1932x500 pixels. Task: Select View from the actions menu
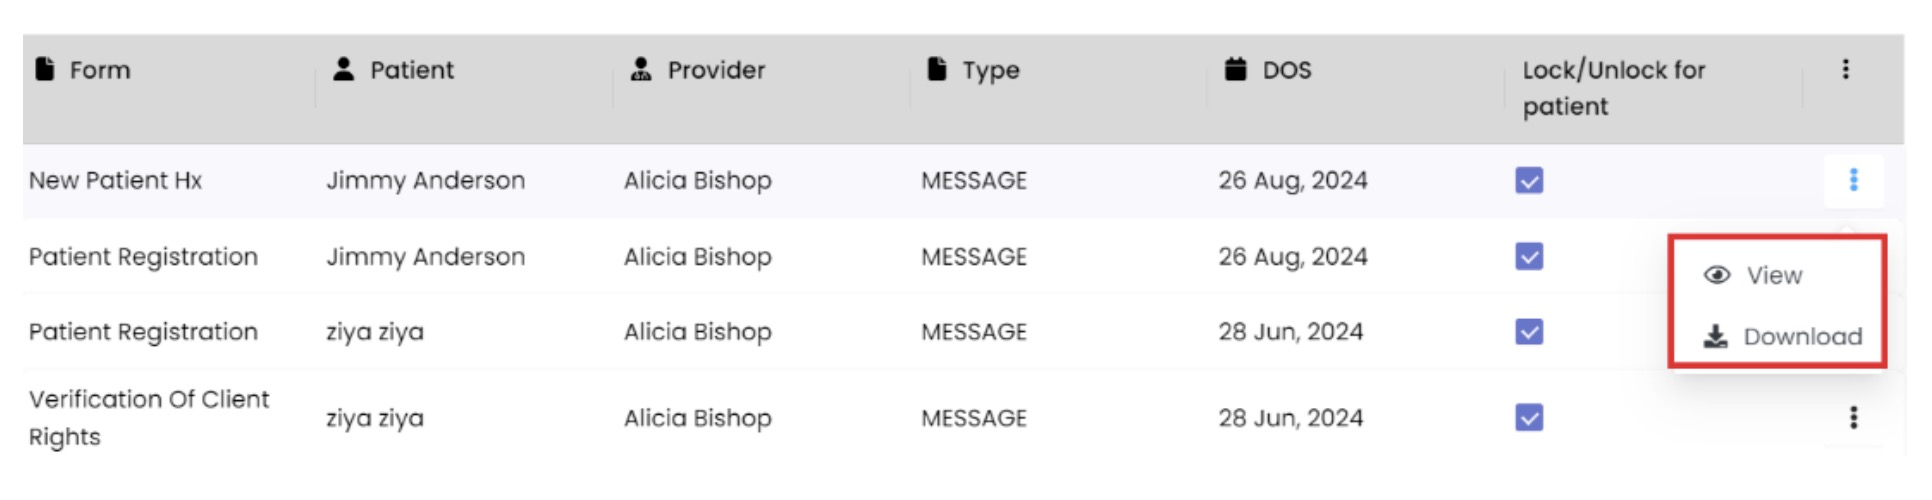click(x=1774, y=276)
